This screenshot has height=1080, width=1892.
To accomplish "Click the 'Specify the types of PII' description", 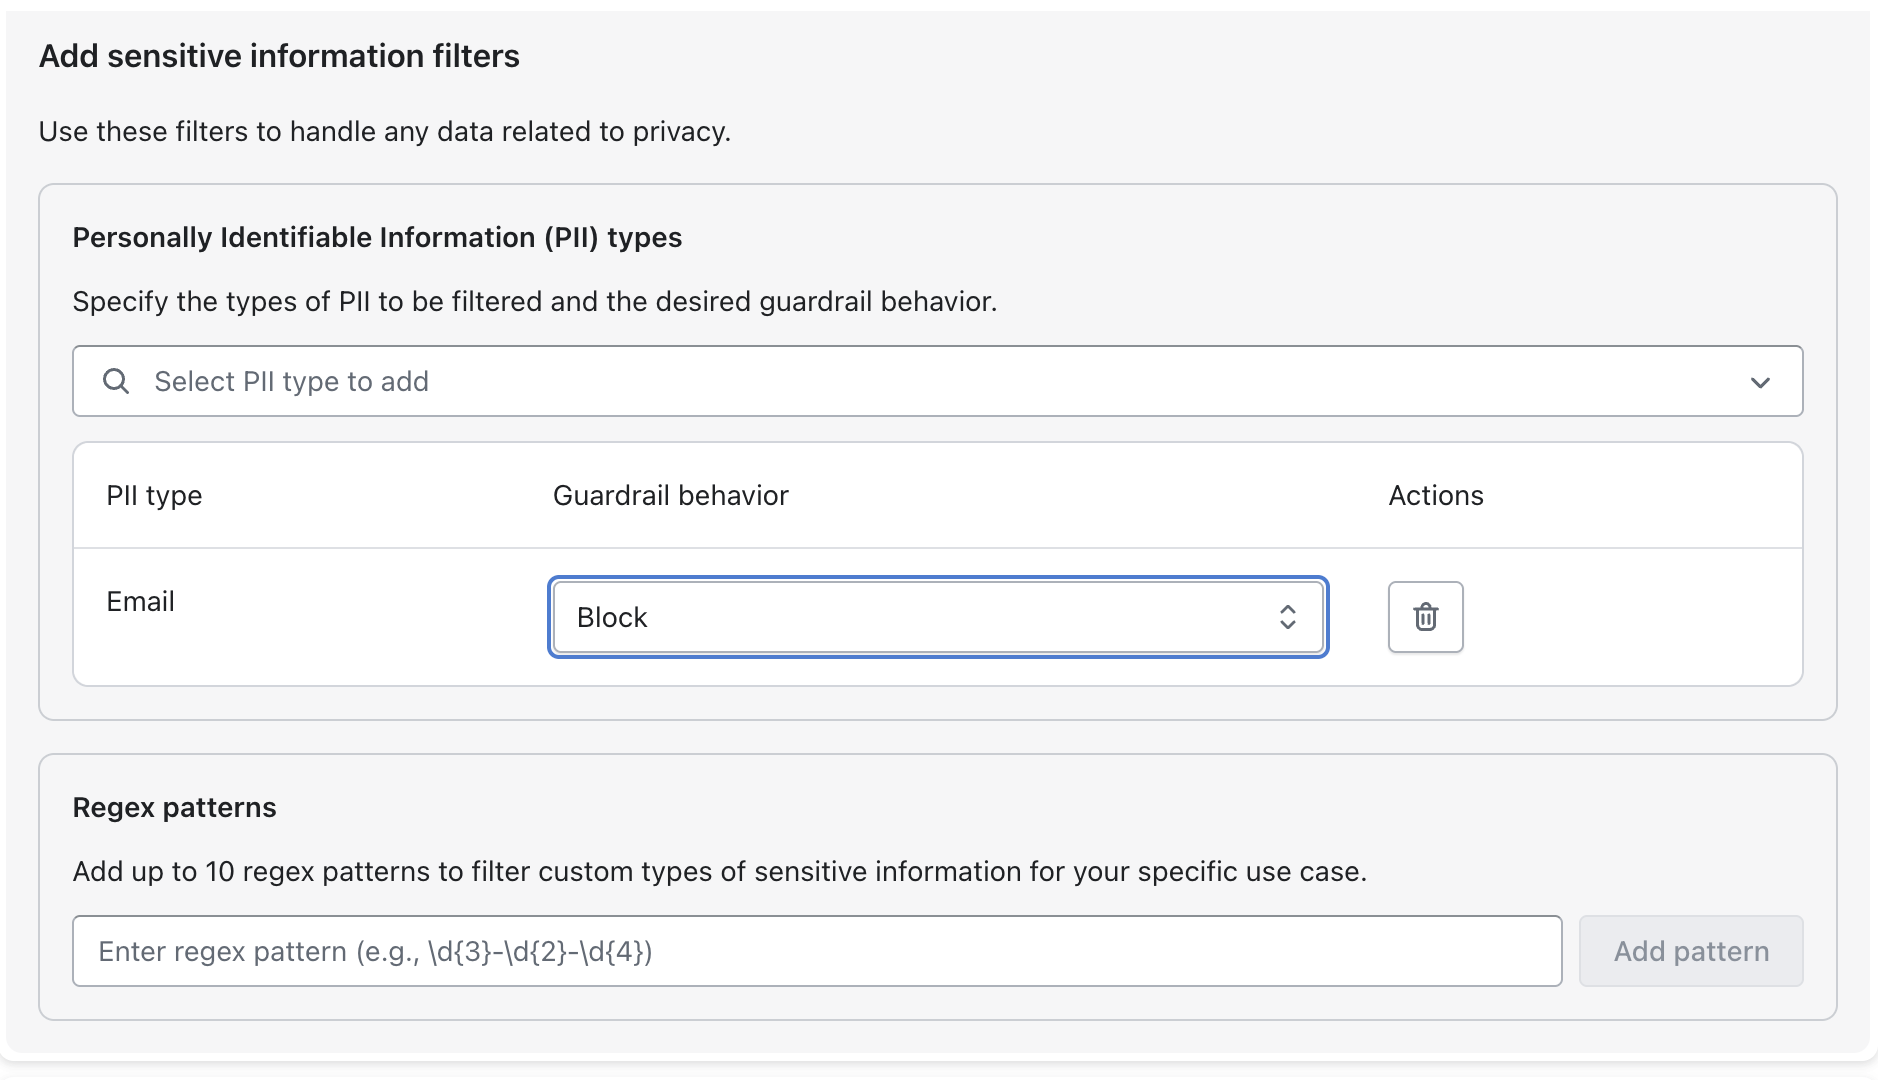I will tap(534, 302).
